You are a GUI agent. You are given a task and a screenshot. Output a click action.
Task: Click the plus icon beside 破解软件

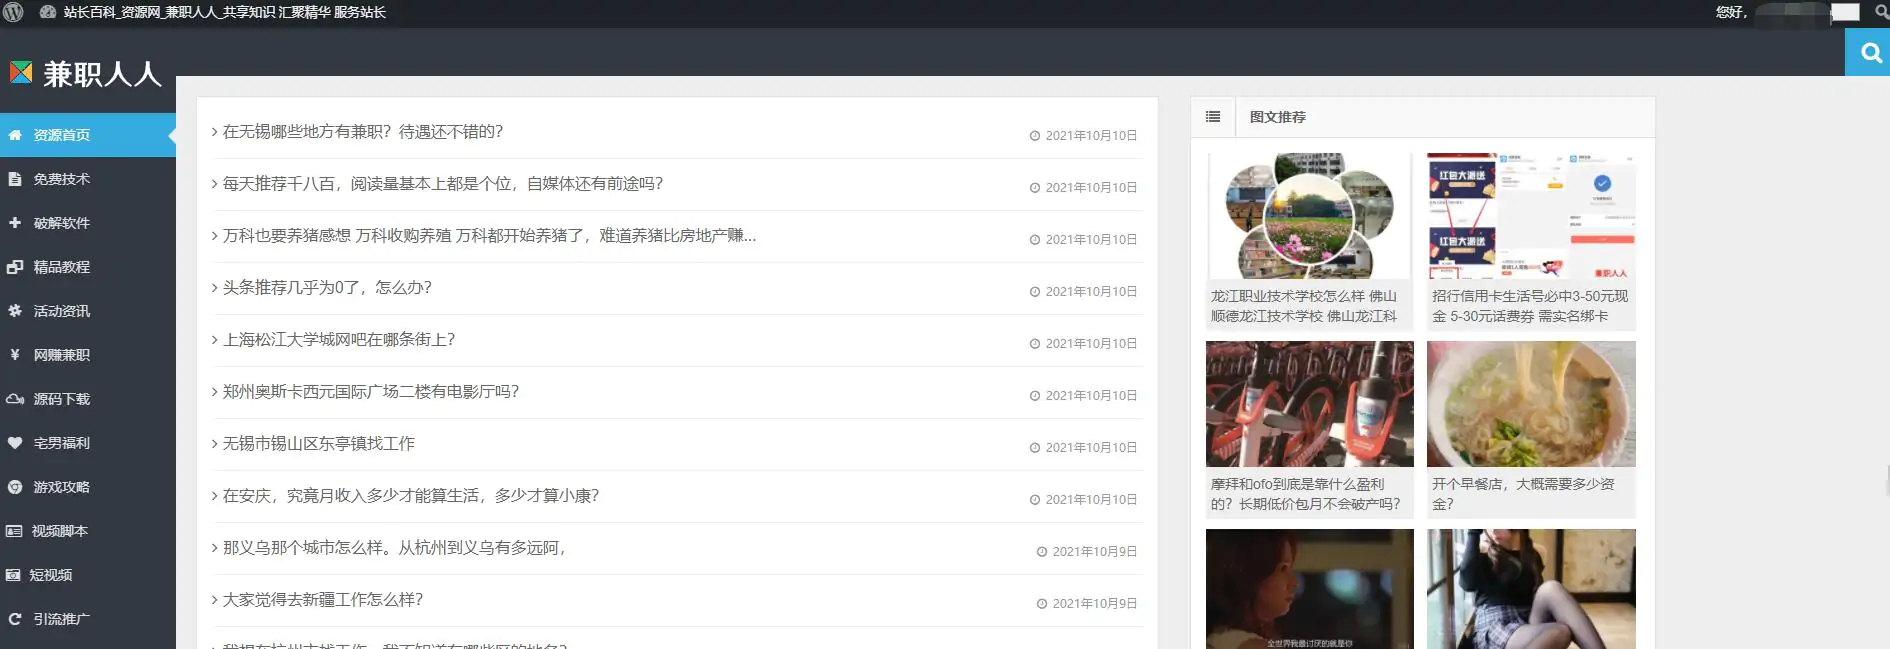click(15, 223)
